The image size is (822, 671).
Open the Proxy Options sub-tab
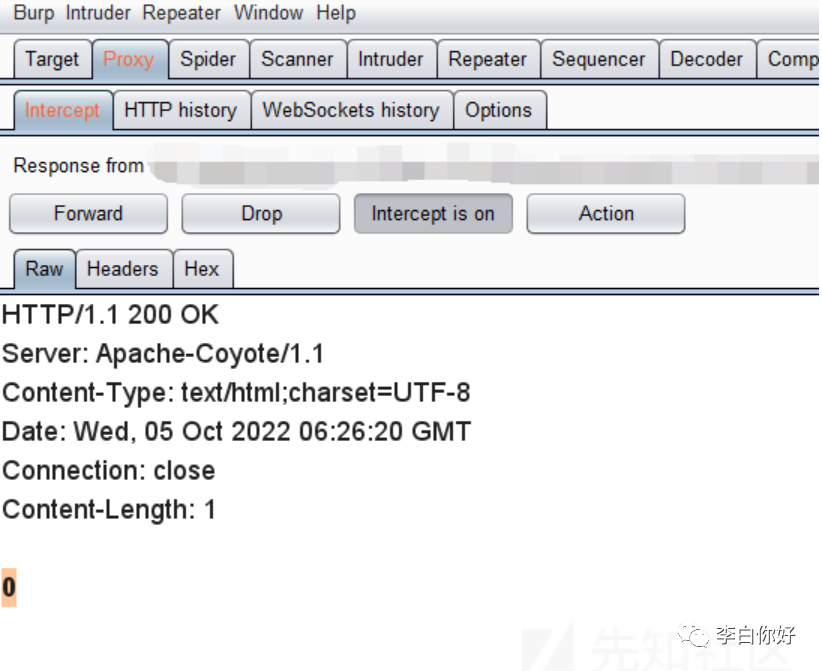point(500,110)
